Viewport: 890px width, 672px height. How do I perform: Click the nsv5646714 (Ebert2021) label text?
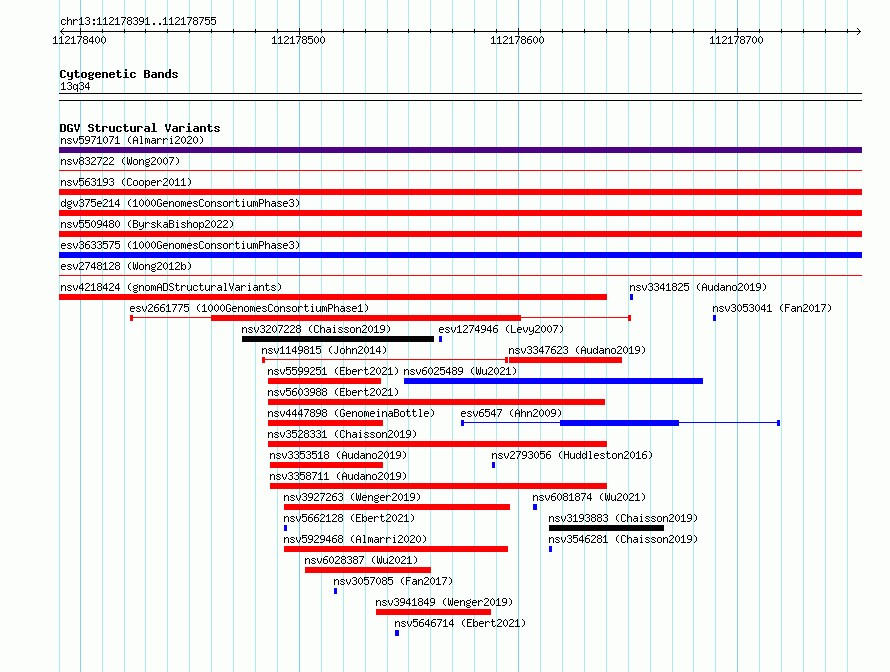460,623
